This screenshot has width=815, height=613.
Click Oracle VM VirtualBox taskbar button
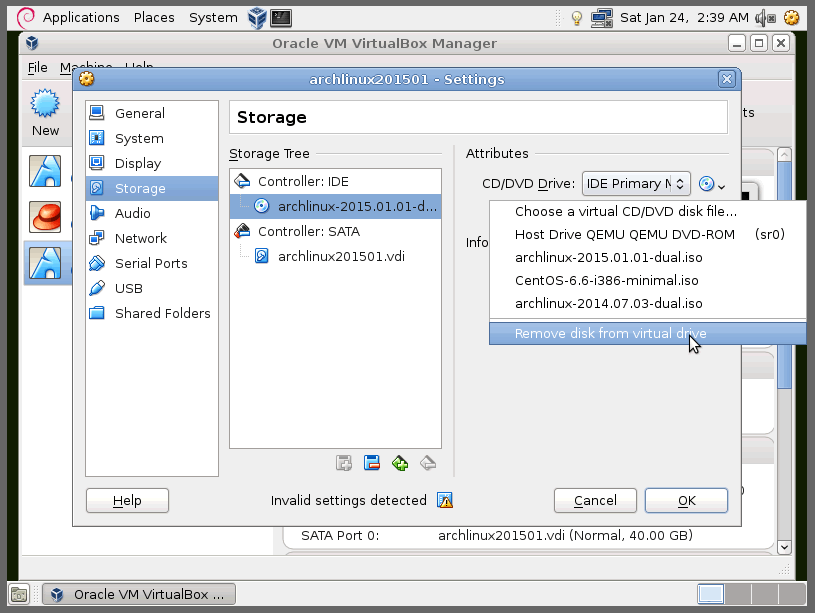(139, 594)
